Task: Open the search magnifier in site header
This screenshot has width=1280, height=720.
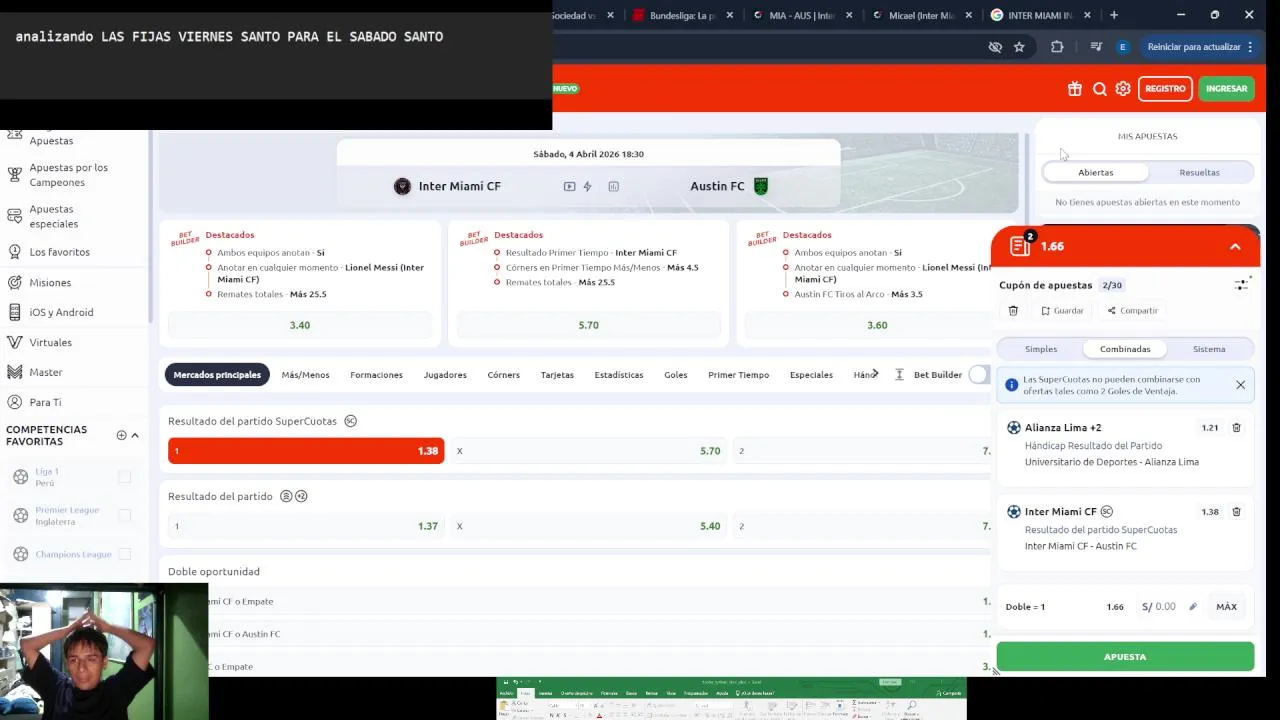Action: 1100,89
